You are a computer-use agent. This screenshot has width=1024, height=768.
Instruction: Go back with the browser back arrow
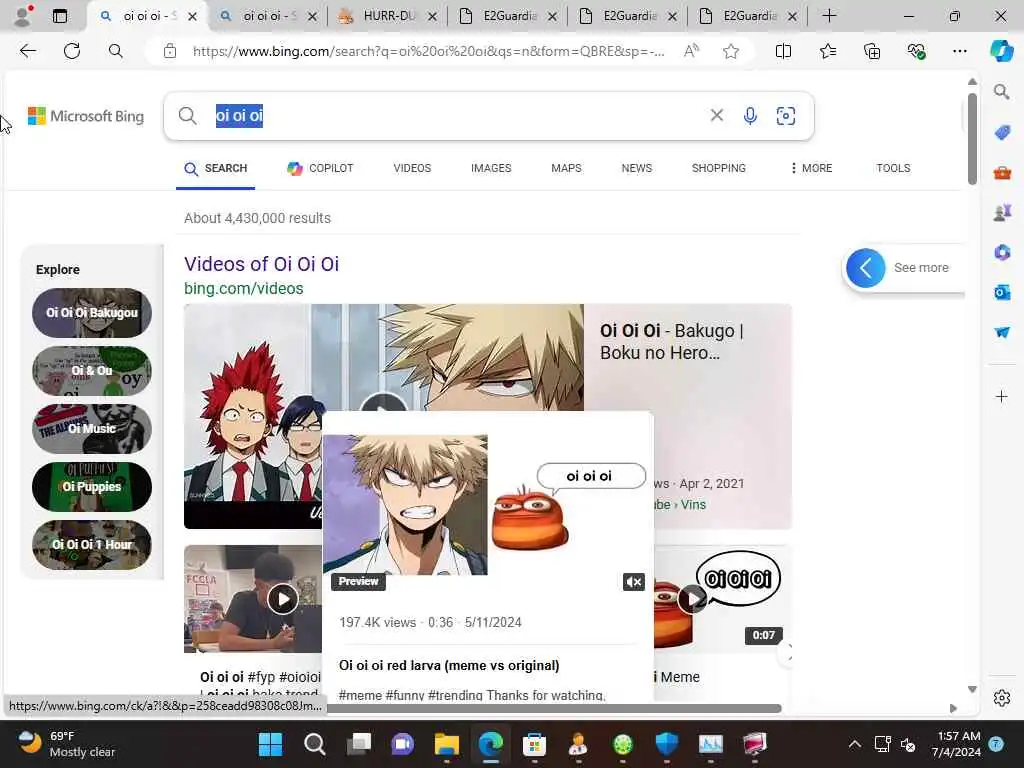tap(27, 51)
